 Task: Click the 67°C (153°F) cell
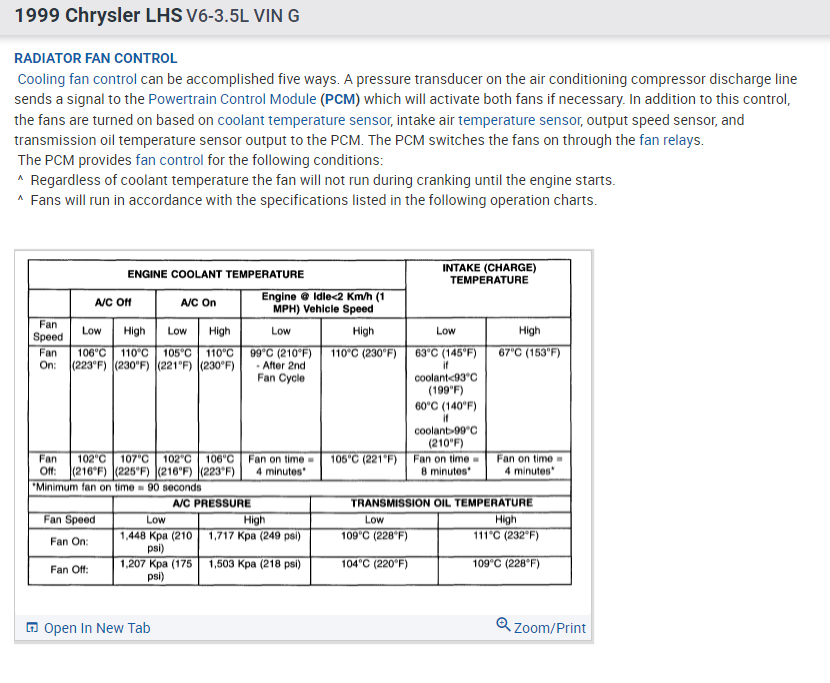tap(528, 399)
